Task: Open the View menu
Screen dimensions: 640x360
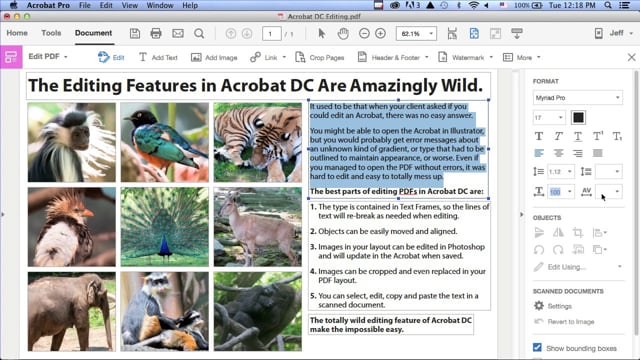Action: pyautogui.click(x=130, y=5)
